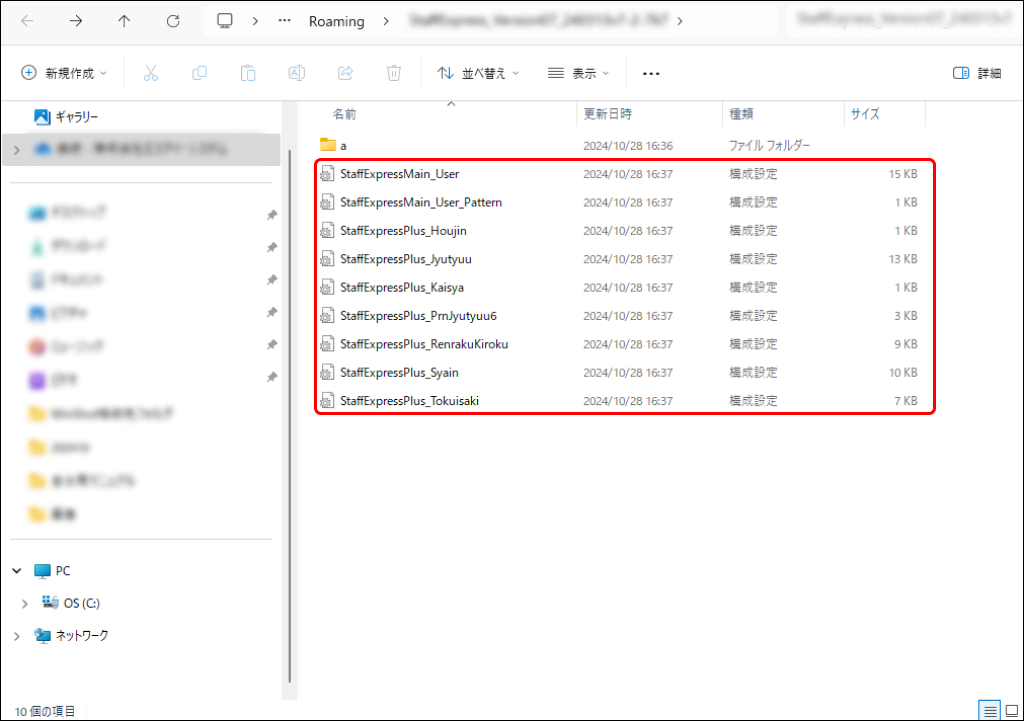Click config file icon for StaffExpressPlus_Houjin
This screenshot has height=721, width=1024.
click(x=327, y=231)
